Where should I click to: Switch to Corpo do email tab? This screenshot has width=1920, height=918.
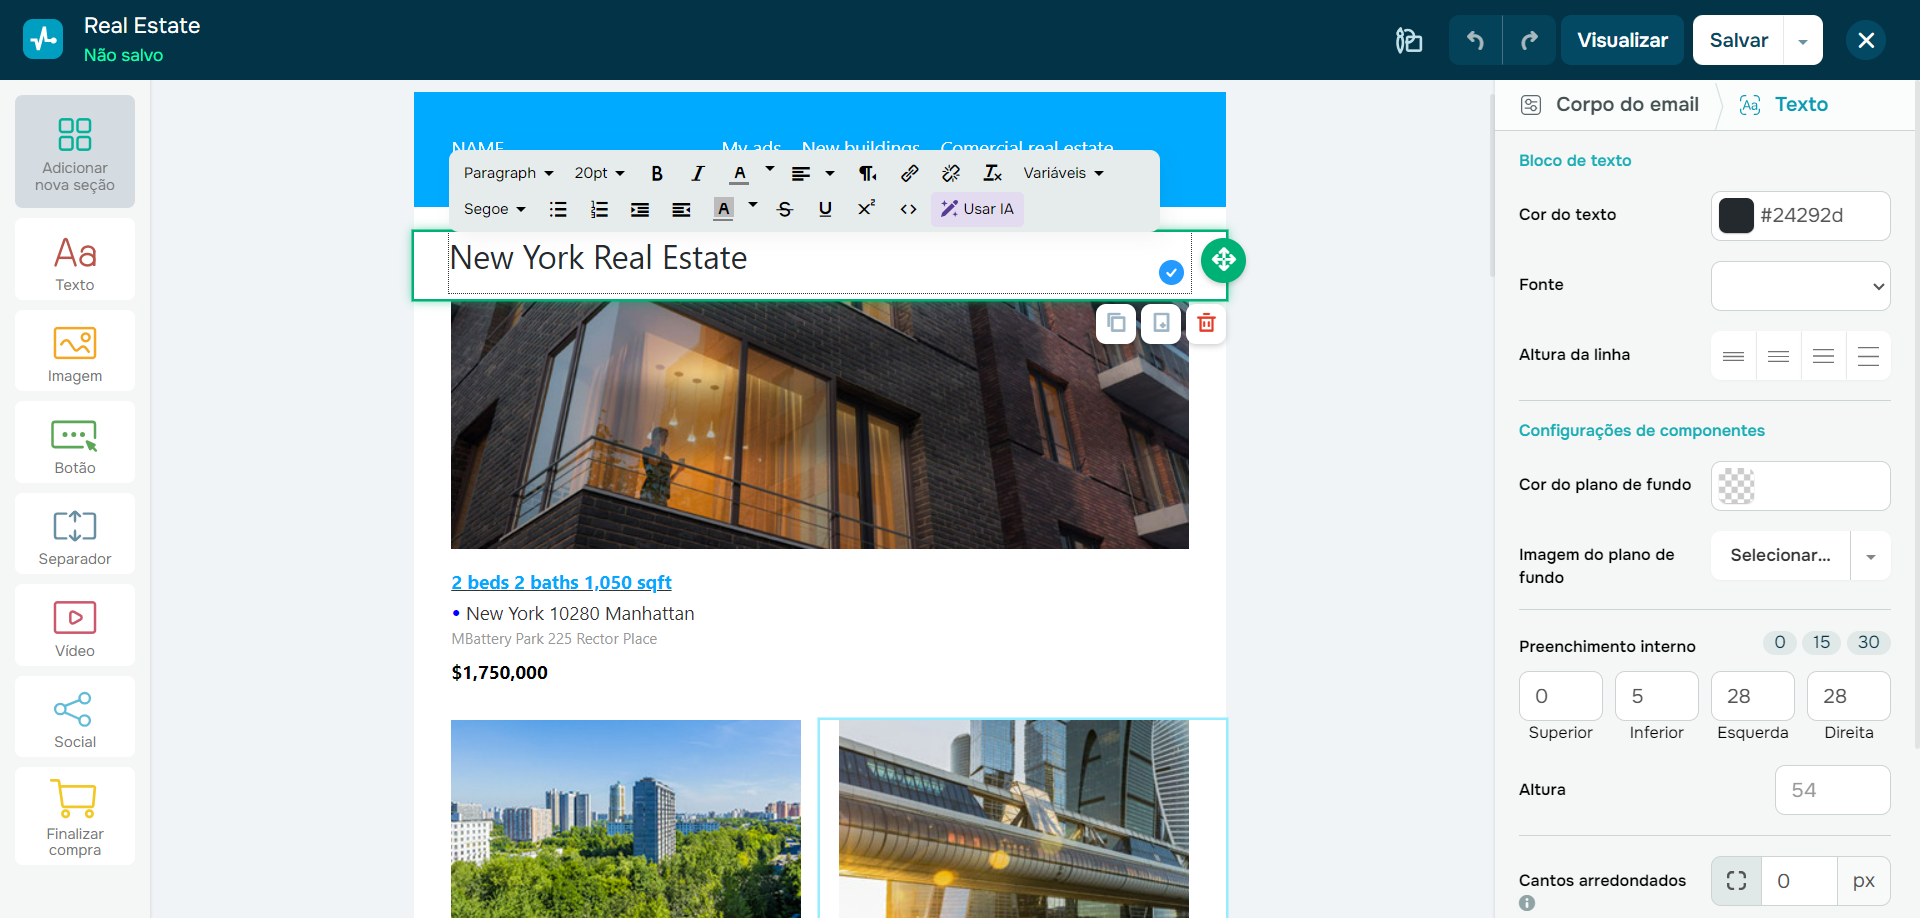point(1609,104)
